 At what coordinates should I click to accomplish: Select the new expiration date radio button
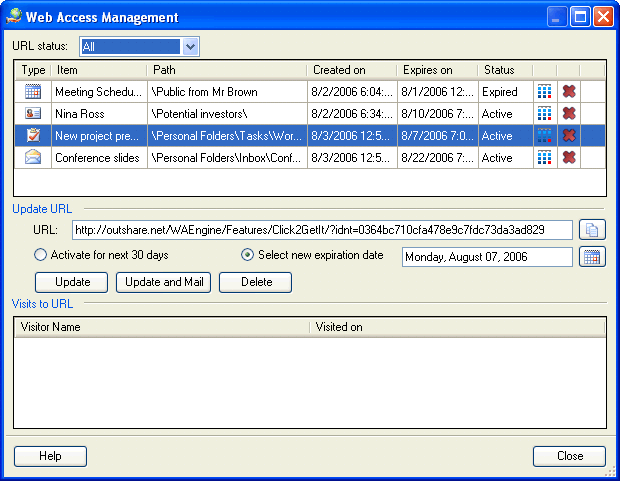click(248, 255)
